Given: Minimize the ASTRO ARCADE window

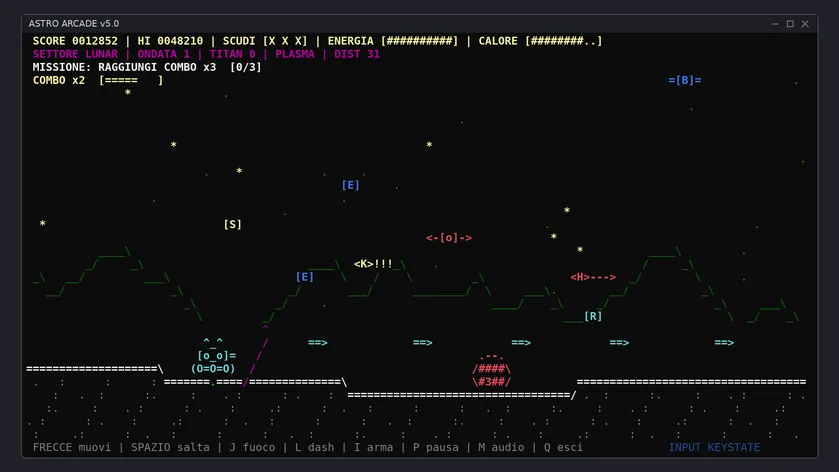Looking at the screenshot, I should 775,24.
